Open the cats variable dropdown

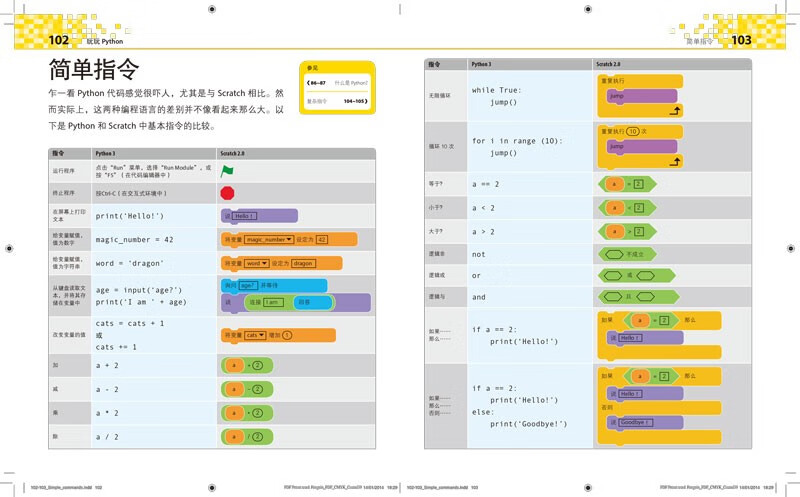coord(262,335)
